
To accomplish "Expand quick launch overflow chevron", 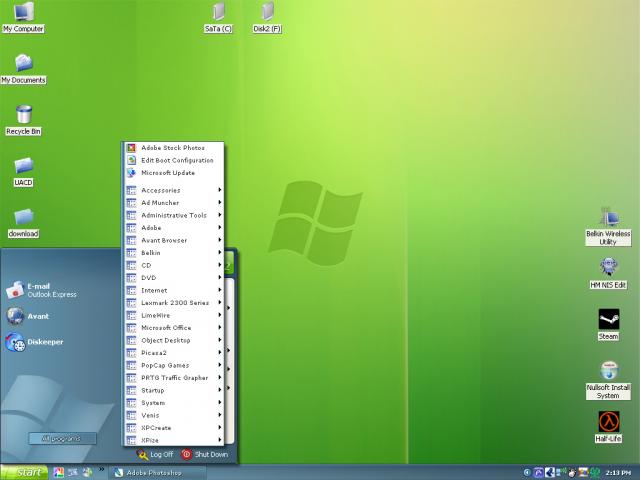I will point(101,469).
